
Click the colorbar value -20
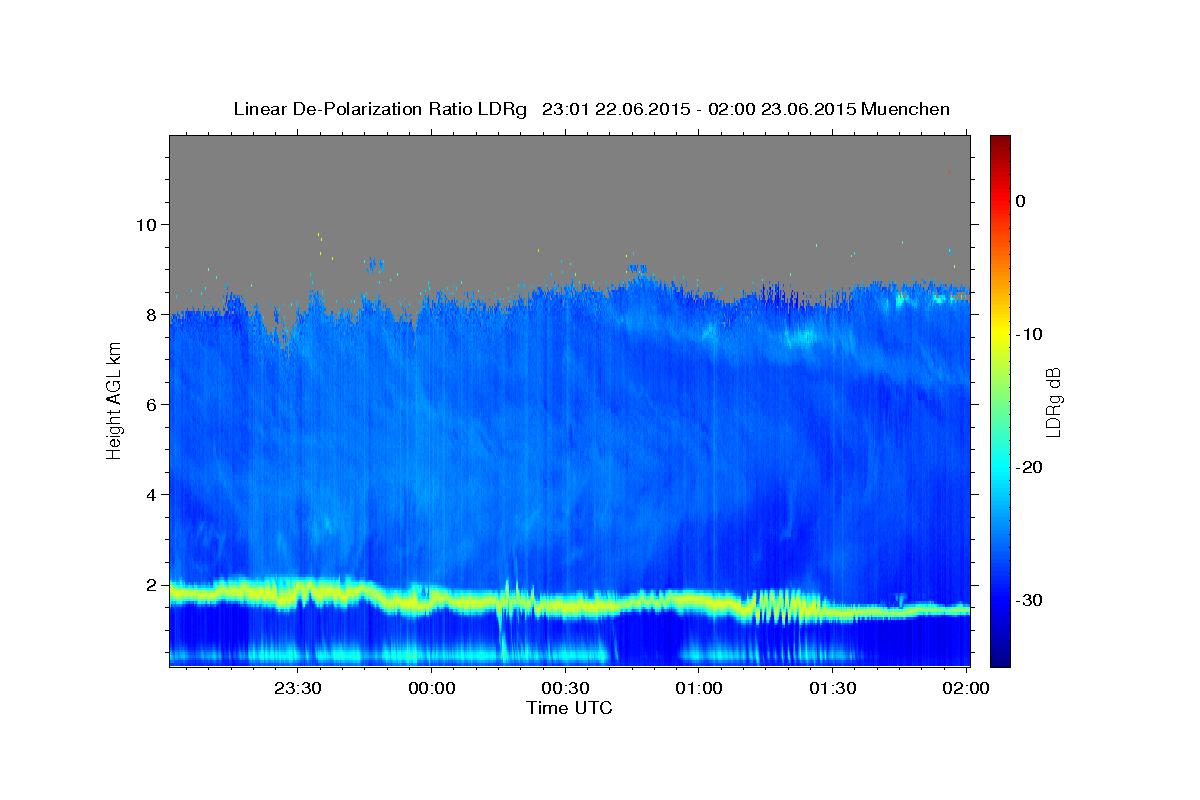1029,467
